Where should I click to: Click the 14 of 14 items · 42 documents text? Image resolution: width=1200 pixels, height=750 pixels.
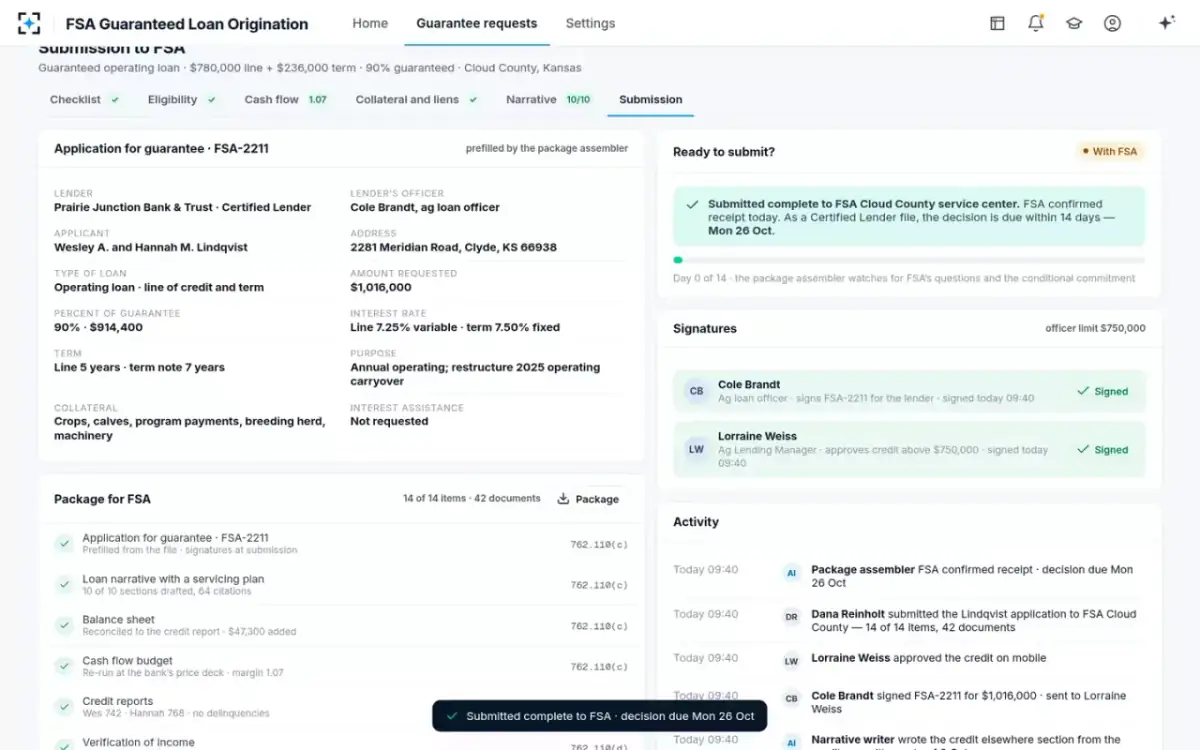click(x=472, y=498)
